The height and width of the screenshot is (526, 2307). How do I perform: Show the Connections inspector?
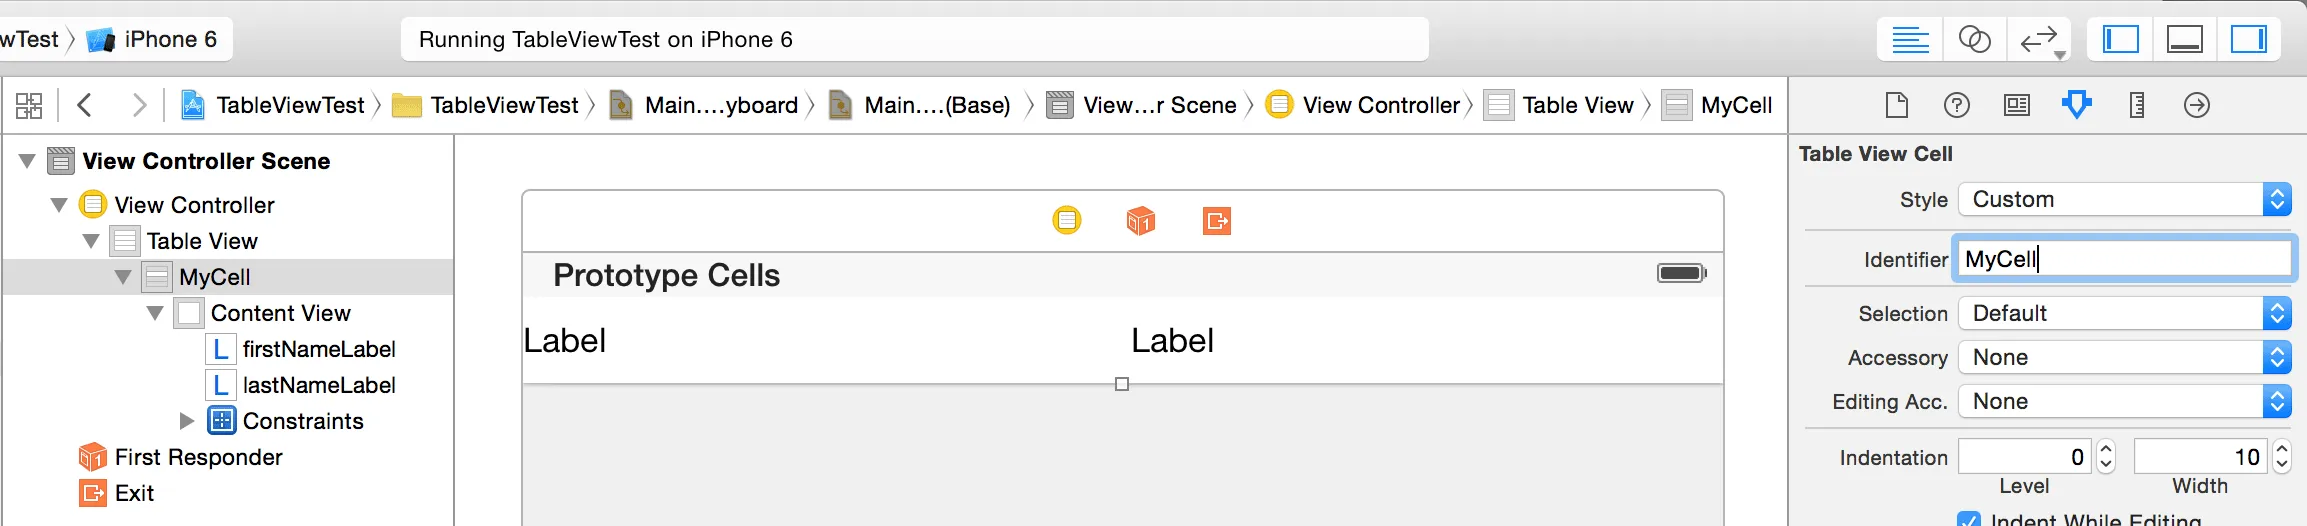click(2196, 105)
